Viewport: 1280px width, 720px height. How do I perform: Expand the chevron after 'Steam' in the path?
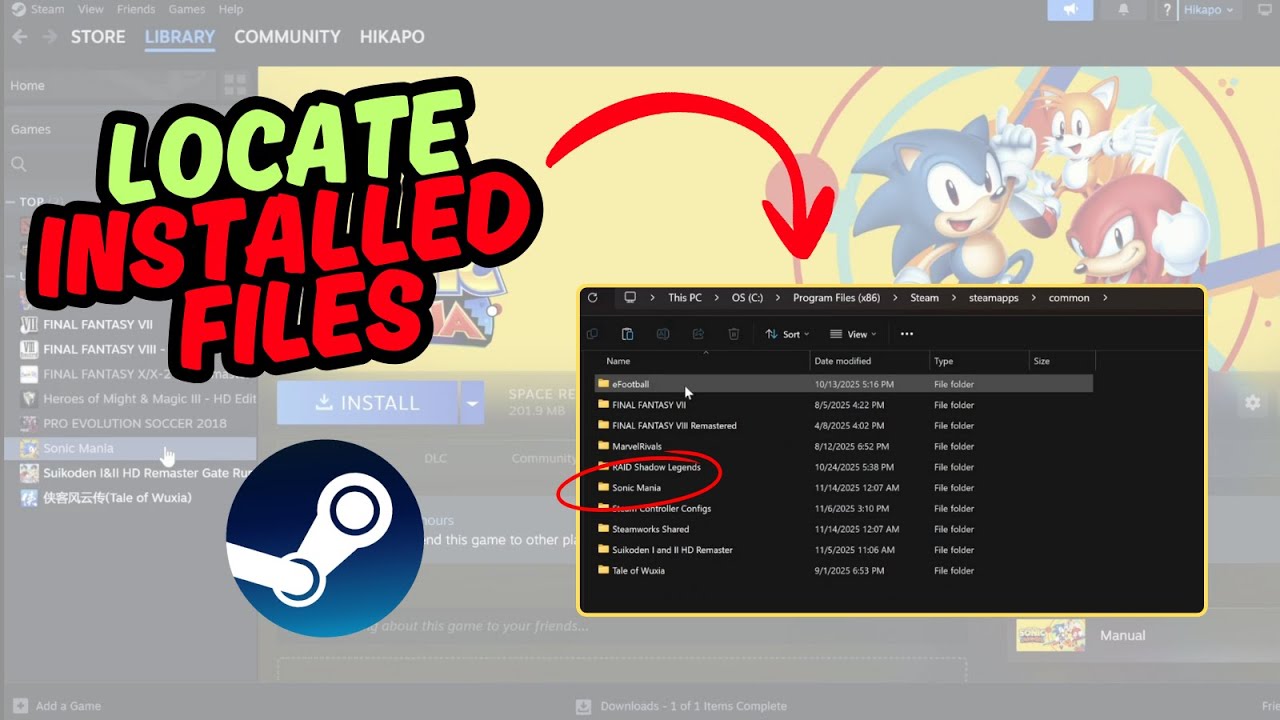[x=954, y=298]
